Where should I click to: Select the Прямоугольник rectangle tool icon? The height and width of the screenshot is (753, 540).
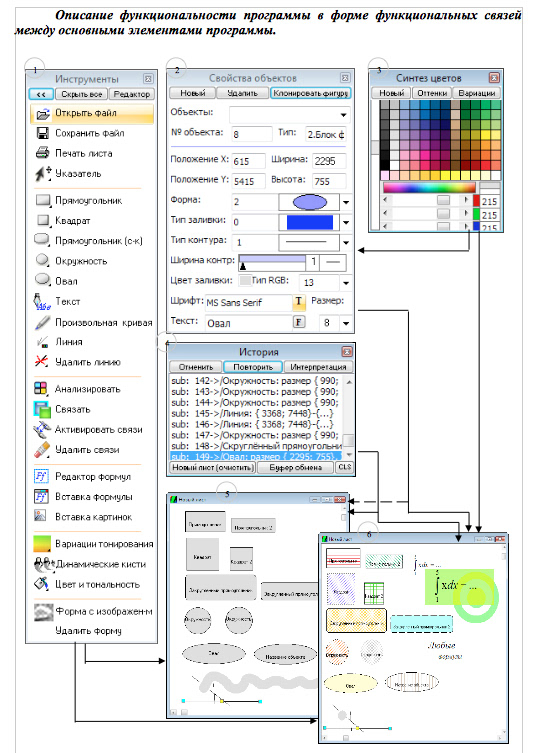pyautogui.click(x=43, y=200)
